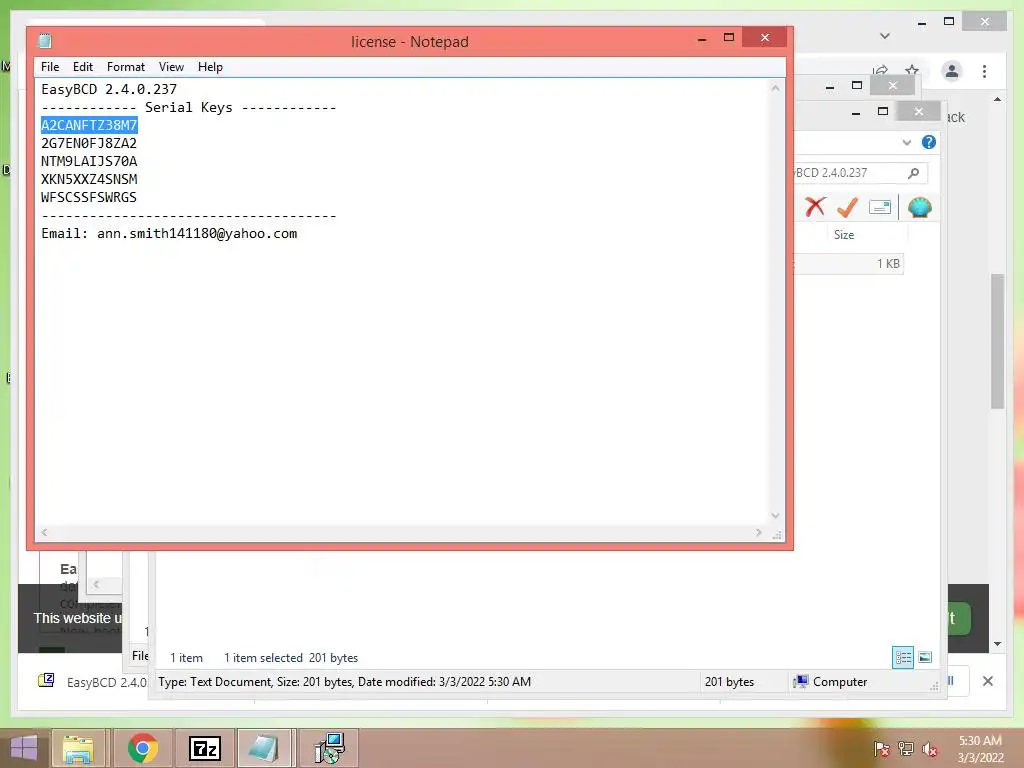Viewport: 1024px width, 768px height.
Task: Open Explorer help question mark icon
Action: tap(929, 142)
